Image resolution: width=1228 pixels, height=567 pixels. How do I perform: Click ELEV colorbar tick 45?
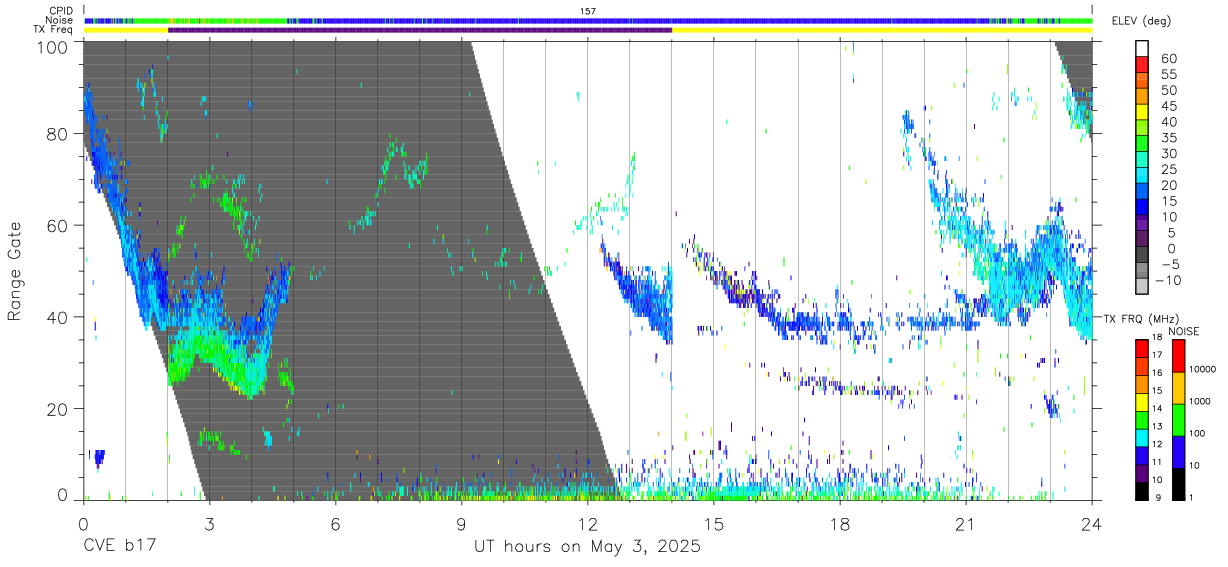[x=1167, y=107]
